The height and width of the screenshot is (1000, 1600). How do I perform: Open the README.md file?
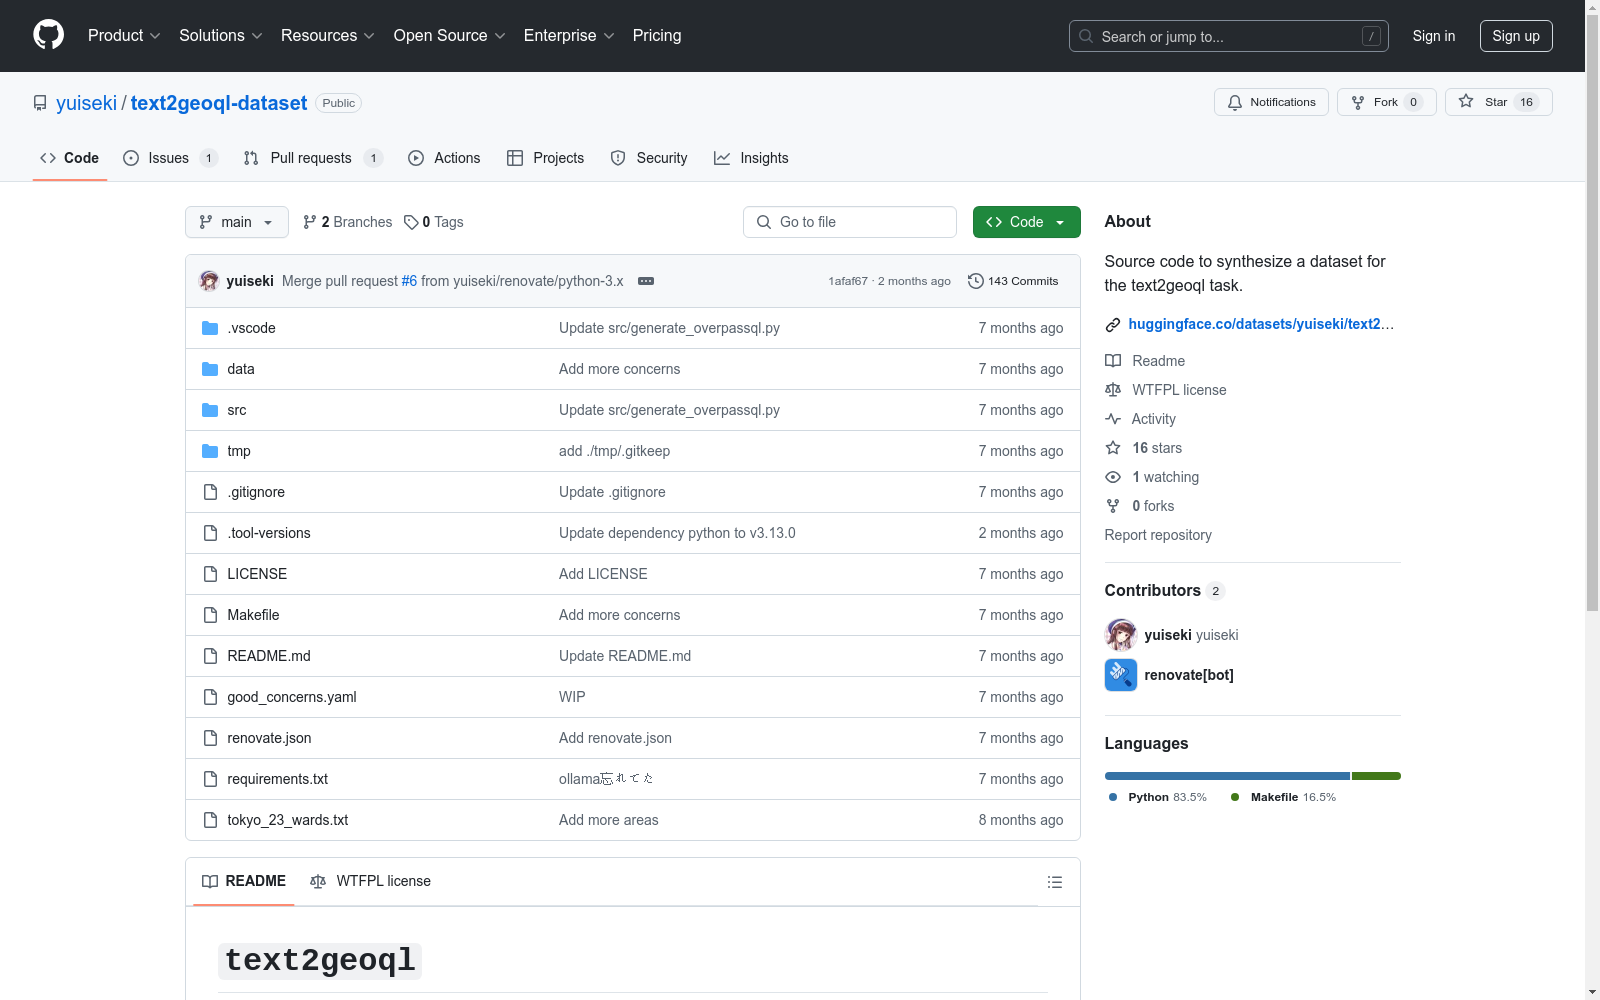coord(269,656)
